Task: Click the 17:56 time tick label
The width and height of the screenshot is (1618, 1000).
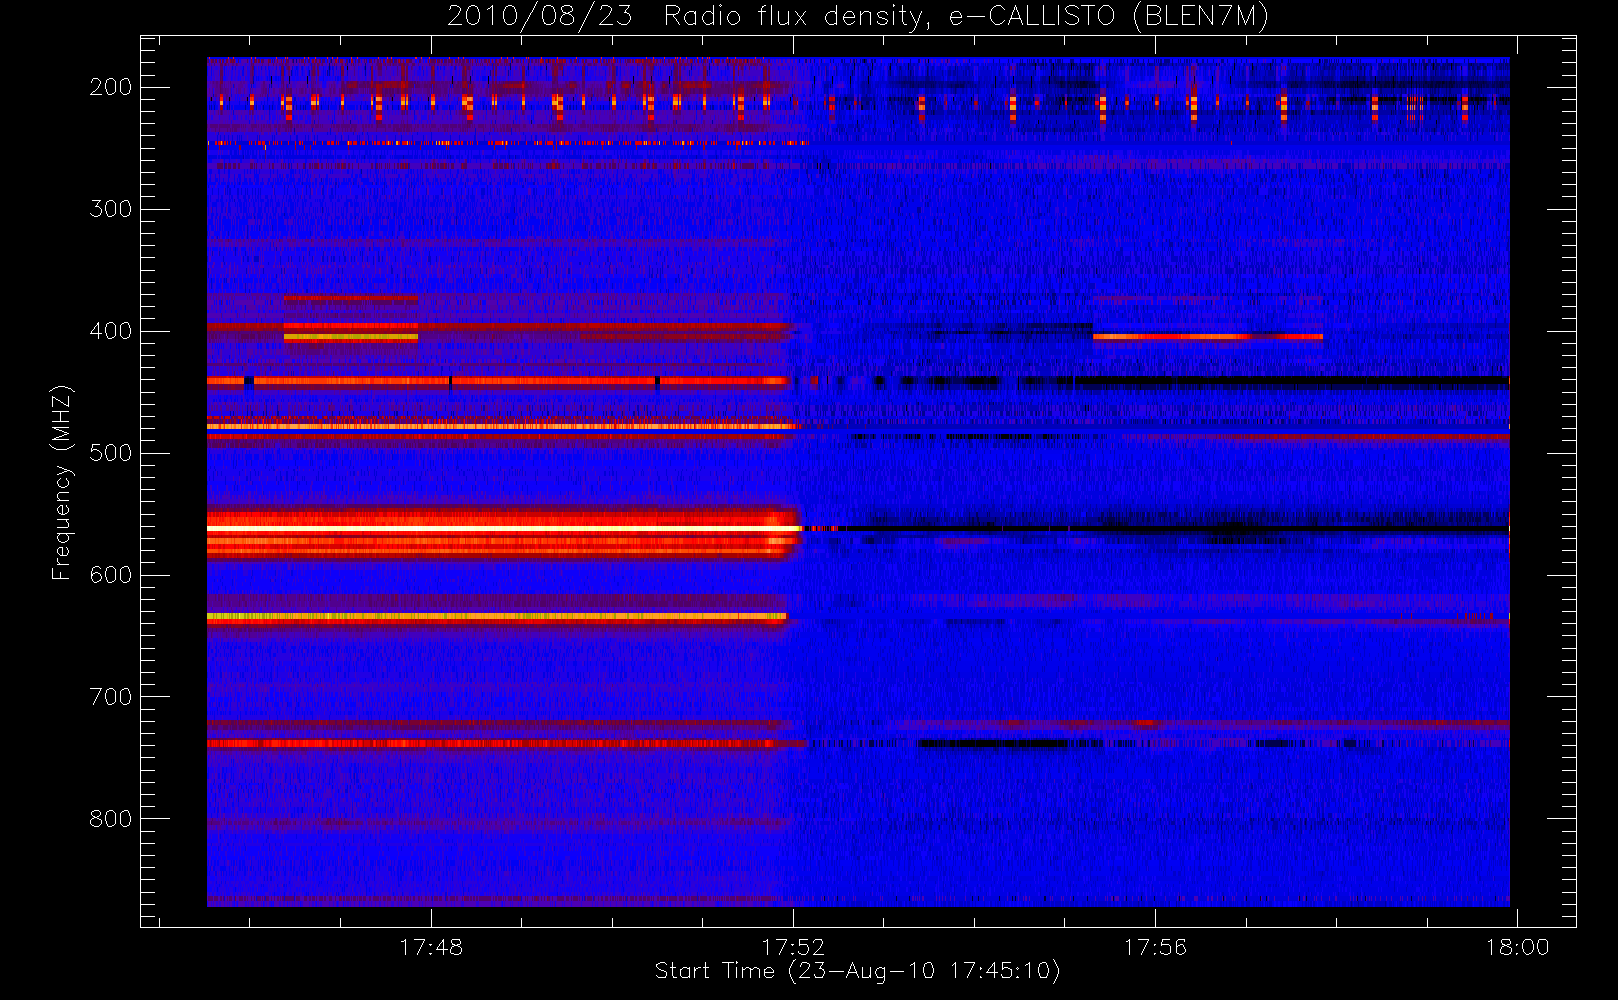Action: (x=1155, y=947)
